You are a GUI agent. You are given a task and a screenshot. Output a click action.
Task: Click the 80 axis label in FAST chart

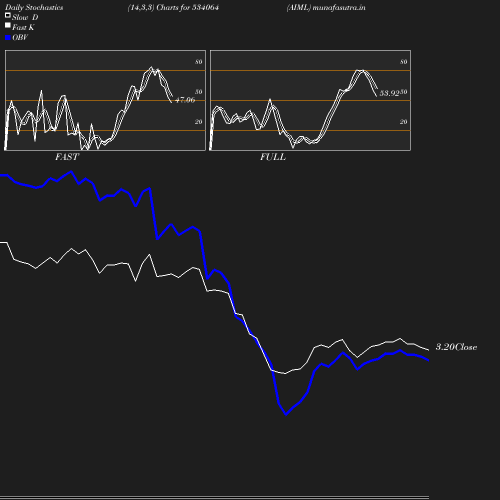click(199, 62)
